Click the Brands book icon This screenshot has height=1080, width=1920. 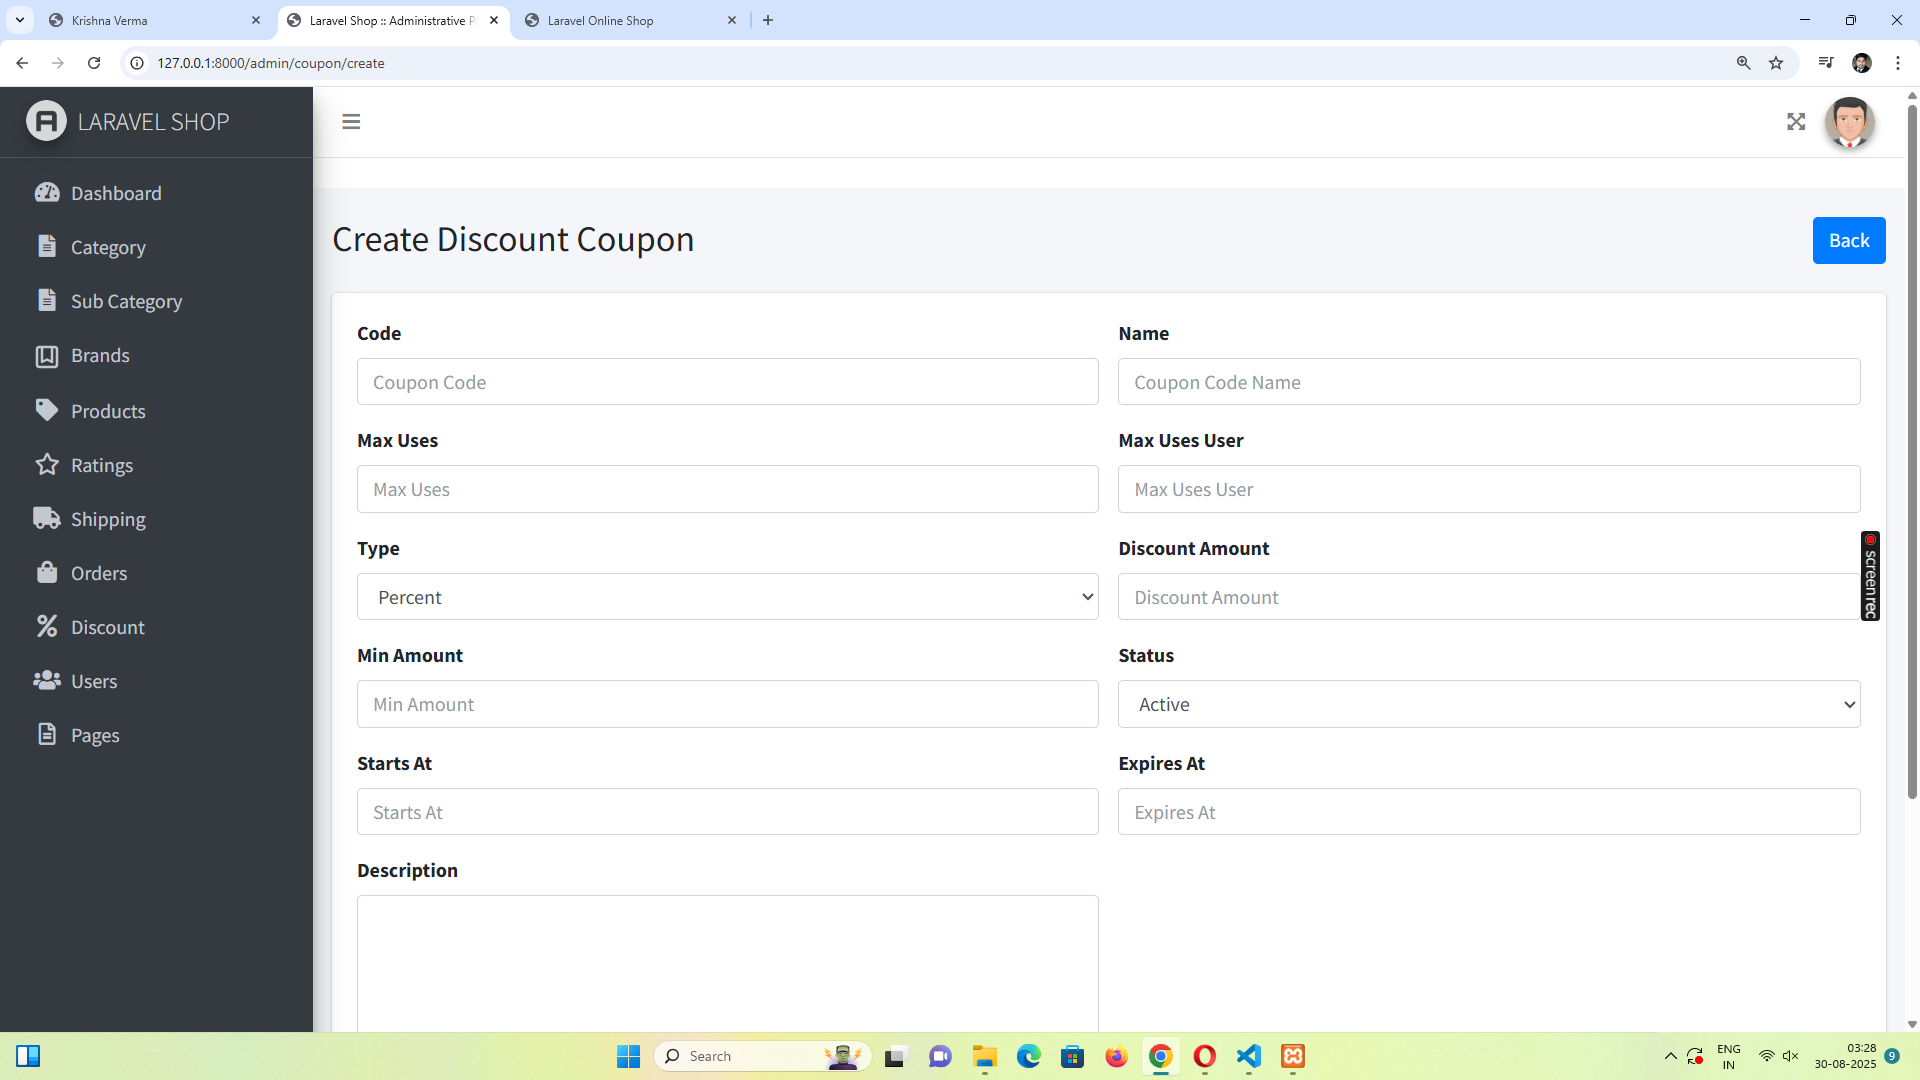tap(47, 355)
